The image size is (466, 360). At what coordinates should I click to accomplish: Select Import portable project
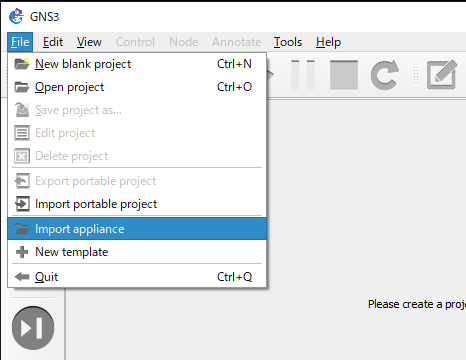pos(137,204)
